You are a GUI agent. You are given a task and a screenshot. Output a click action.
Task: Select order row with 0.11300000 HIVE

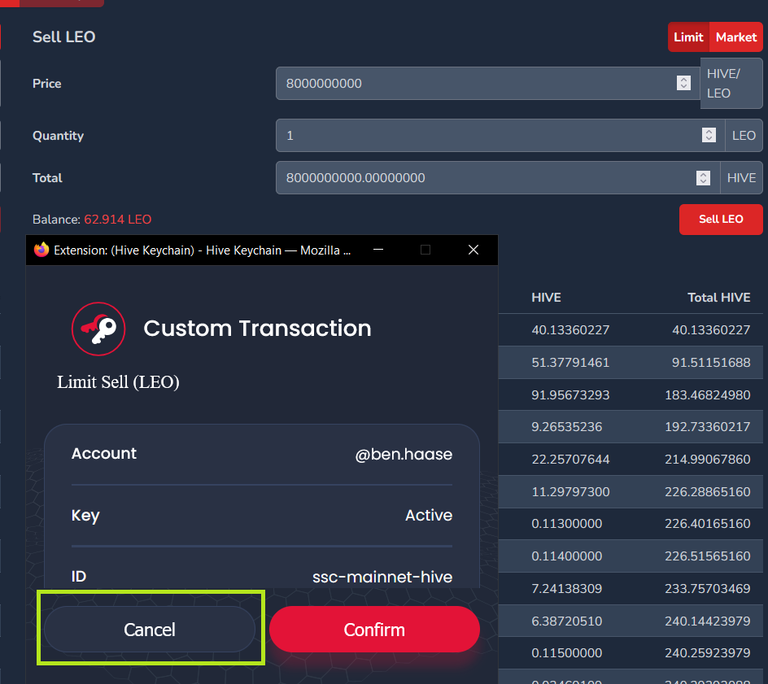(x=630, y=523)
